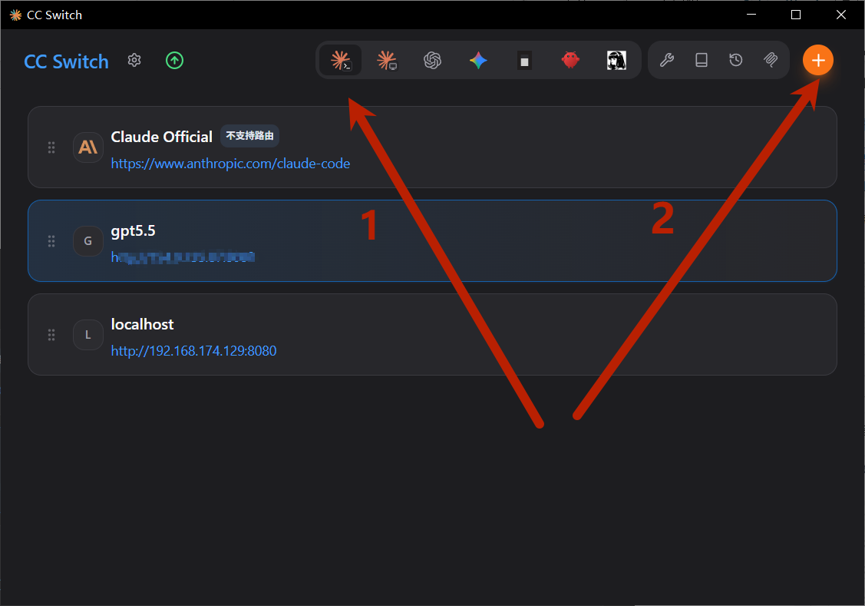Switch to the Gemini app icon
865x606 pixels.
[478, 60]
